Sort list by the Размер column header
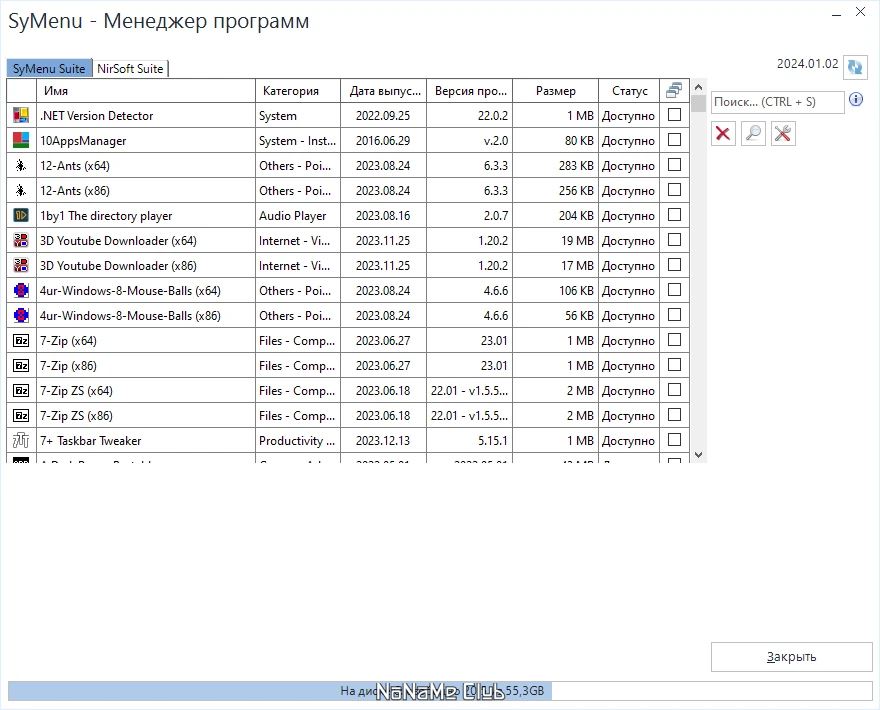Viewport: 880px width, 710px height. (x=555, y=91)
